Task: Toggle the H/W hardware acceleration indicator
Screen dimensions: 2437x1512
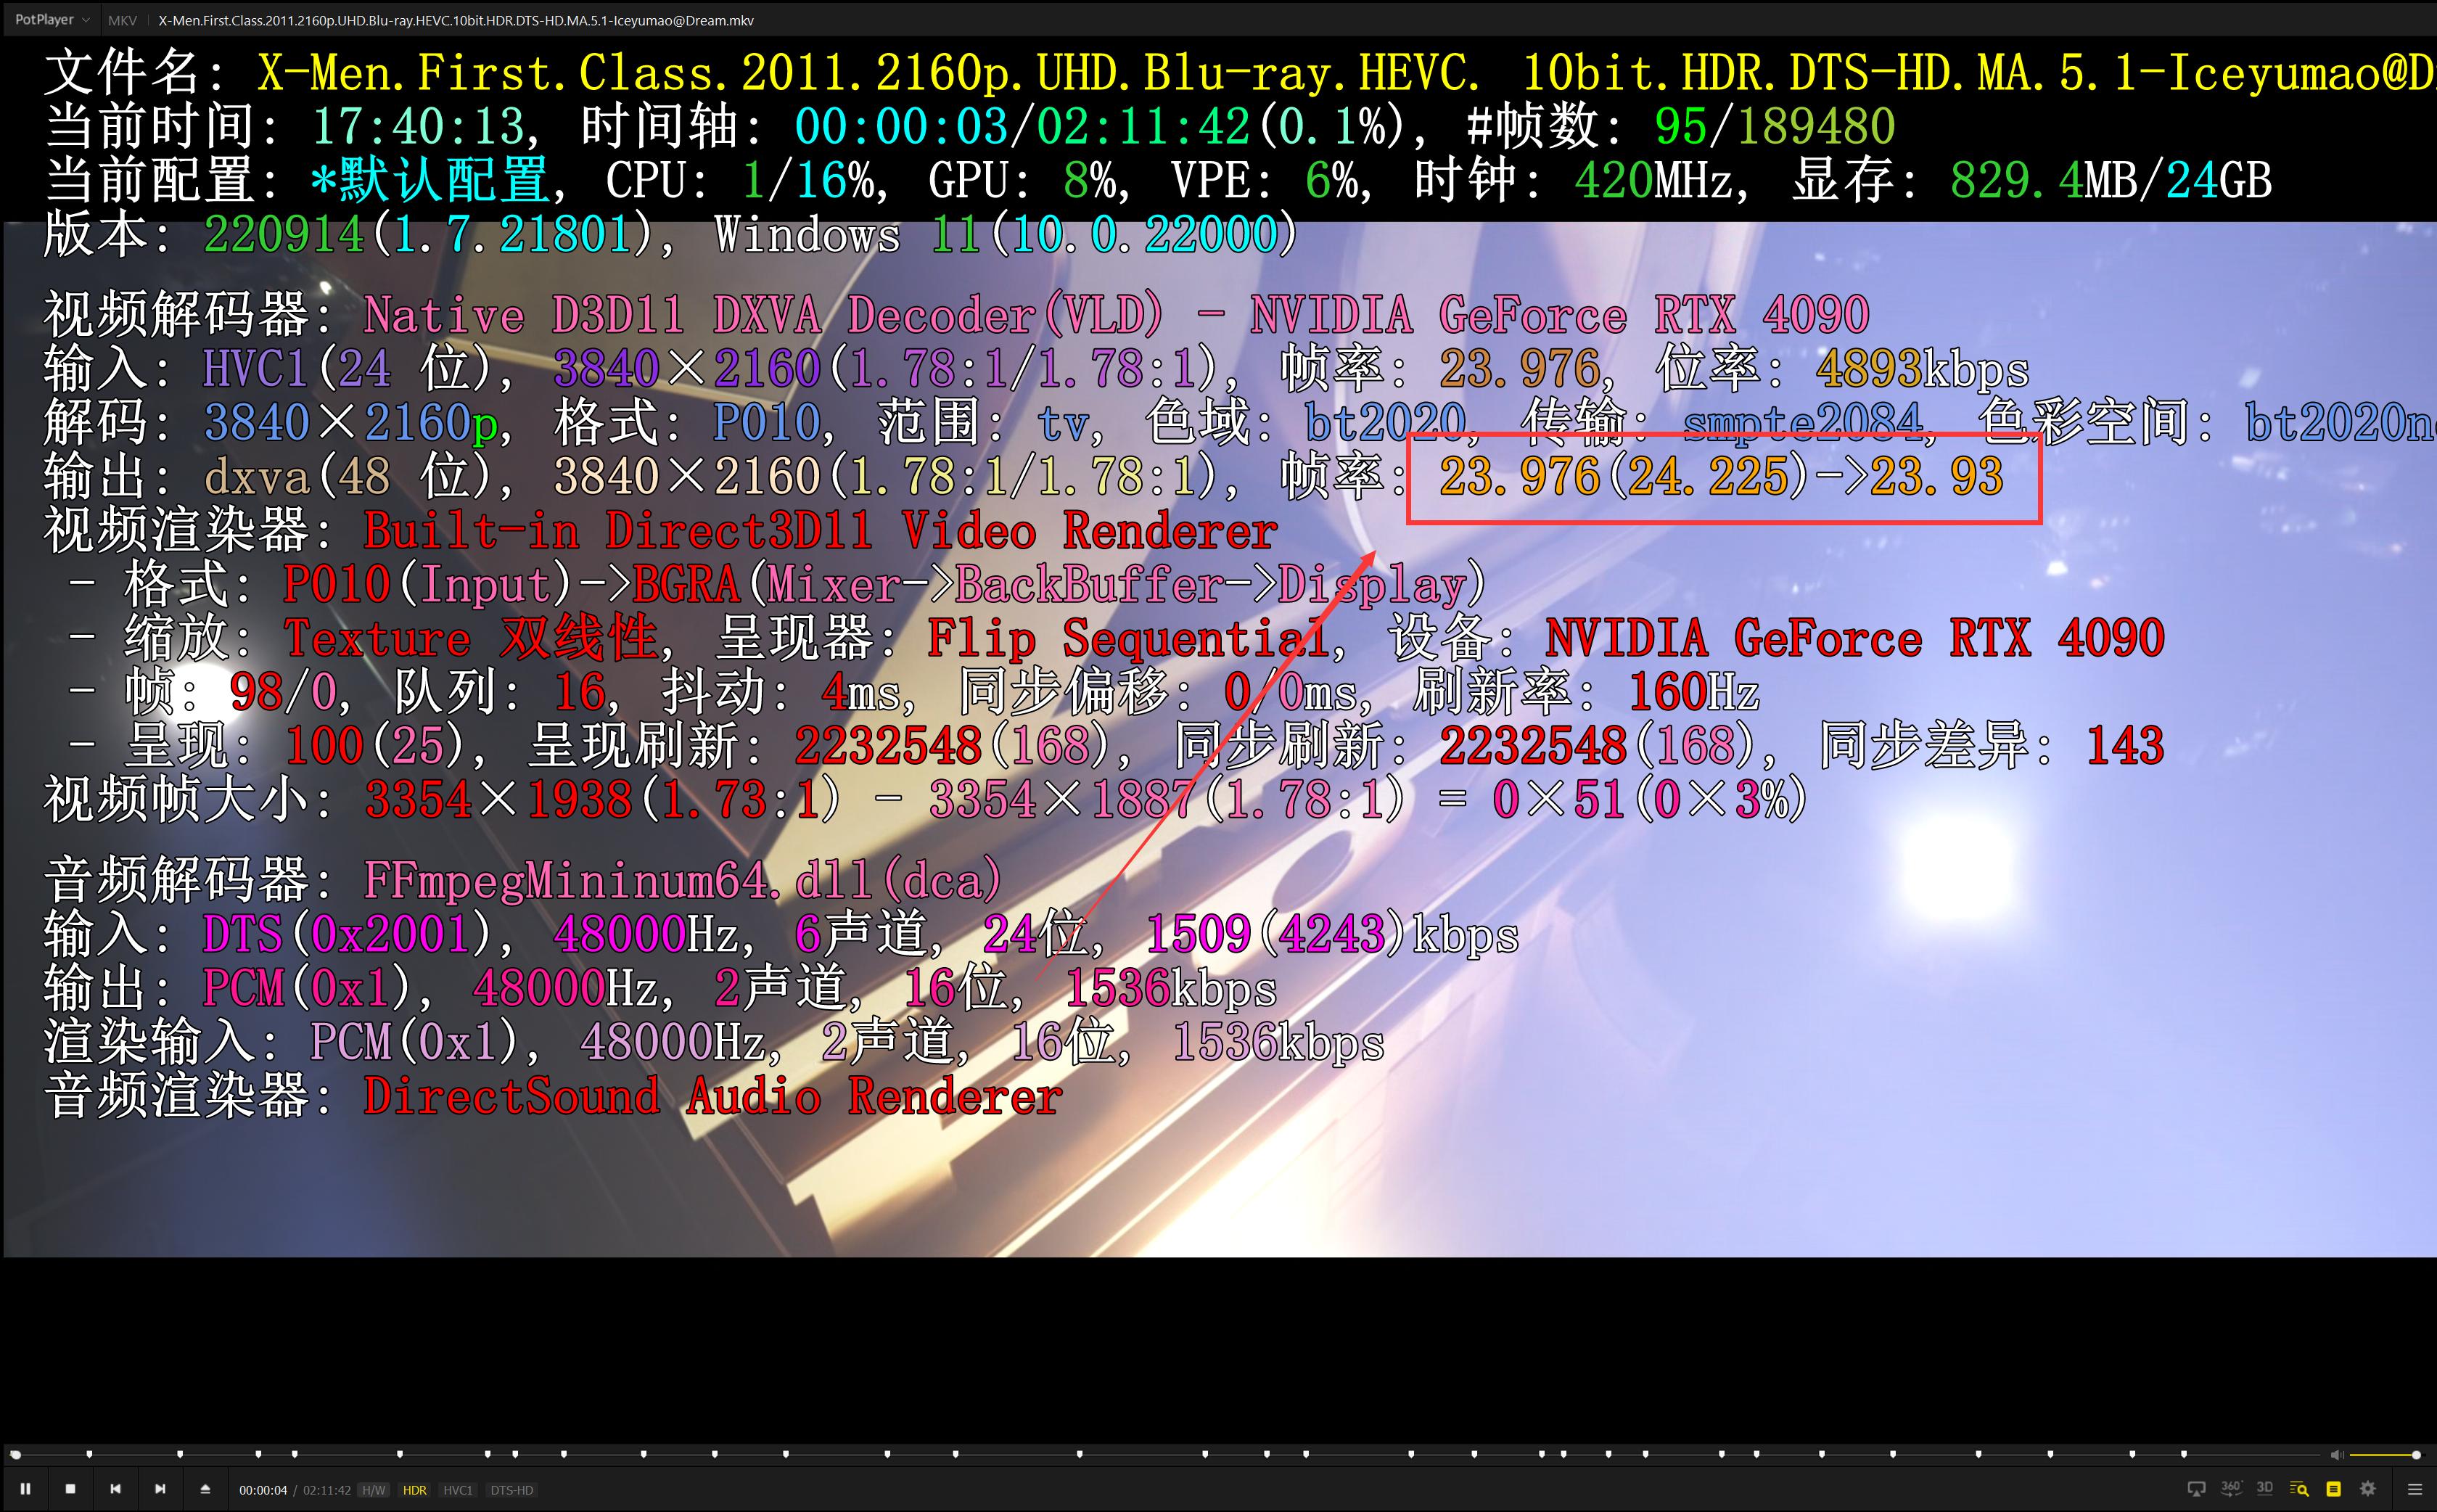Action: pyautogui.click(x=374, y=1490)
